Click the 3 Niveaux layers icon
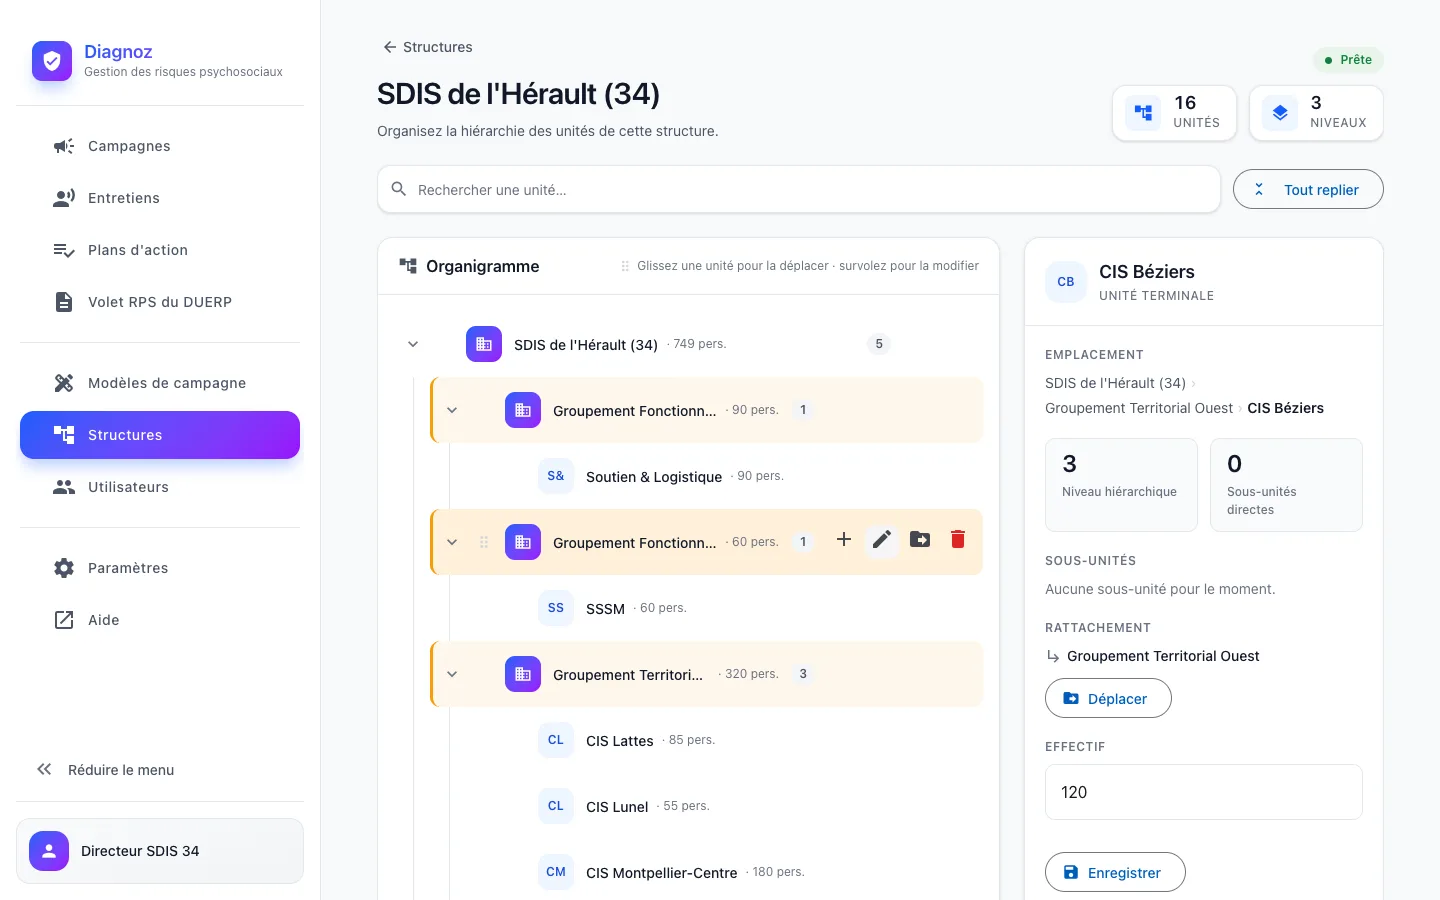Viewport: 1440px width, 900px height. pyautogui.click(x=1280, y=113)
